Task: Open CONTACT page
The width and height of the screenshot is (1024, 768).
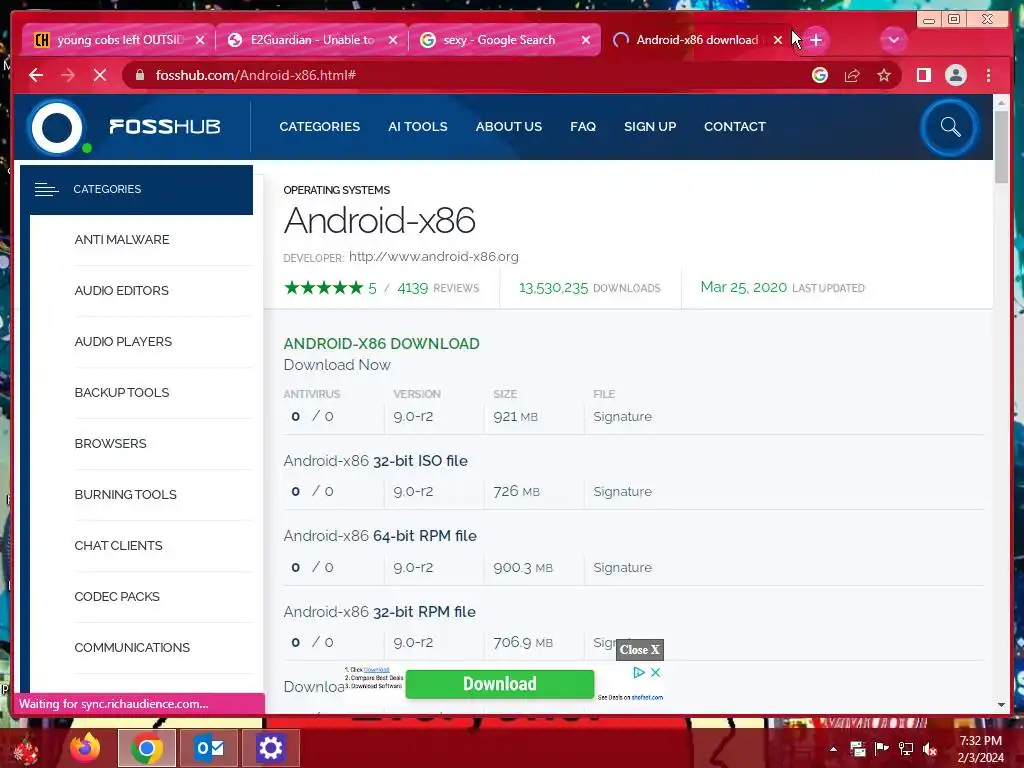Action: tap(735, 127)
